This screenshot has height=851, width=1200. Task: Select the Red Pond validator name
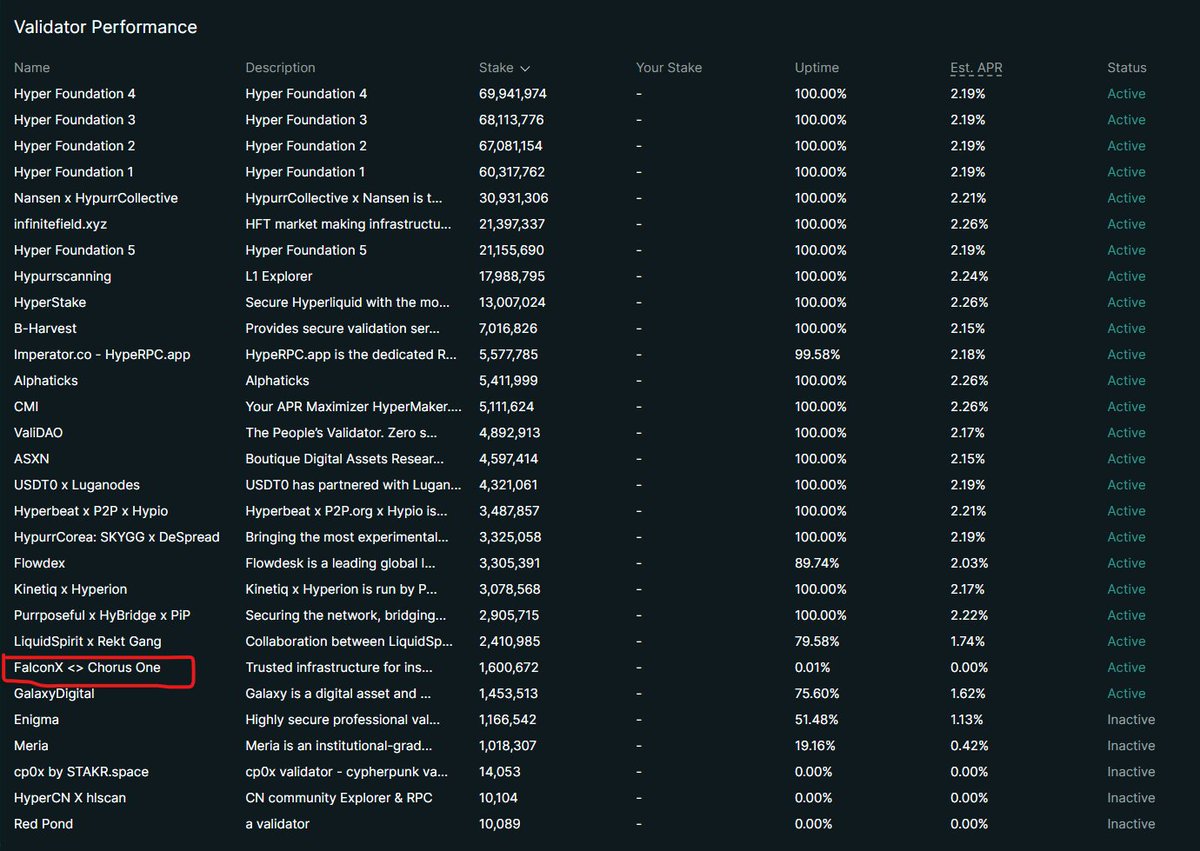tap(44, 823)
